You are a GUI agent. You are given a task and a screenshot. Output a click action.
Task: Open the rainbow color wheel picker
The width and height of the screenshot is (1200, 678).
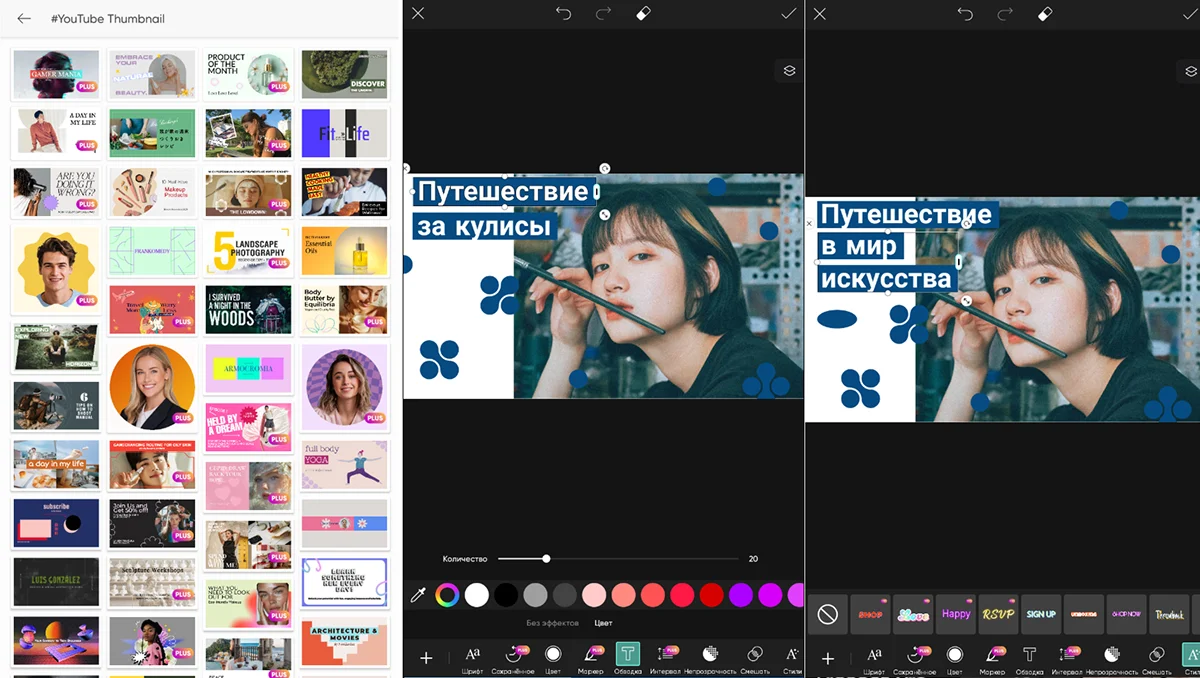click(x=448, y=595)
